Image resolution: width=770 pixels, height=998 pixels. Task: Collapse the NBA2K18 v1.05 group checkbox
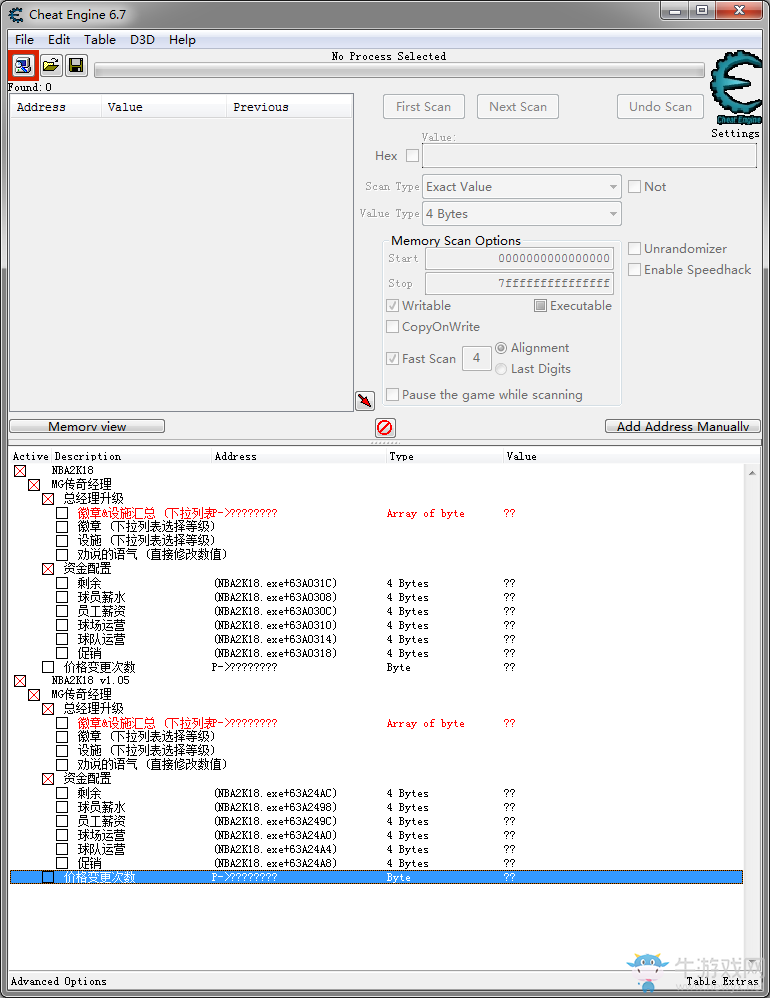pyautogui.click(x=20, y=680)
